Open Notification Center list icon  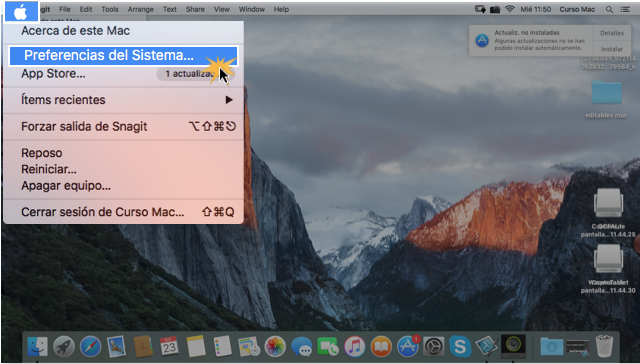click(625, 9)
